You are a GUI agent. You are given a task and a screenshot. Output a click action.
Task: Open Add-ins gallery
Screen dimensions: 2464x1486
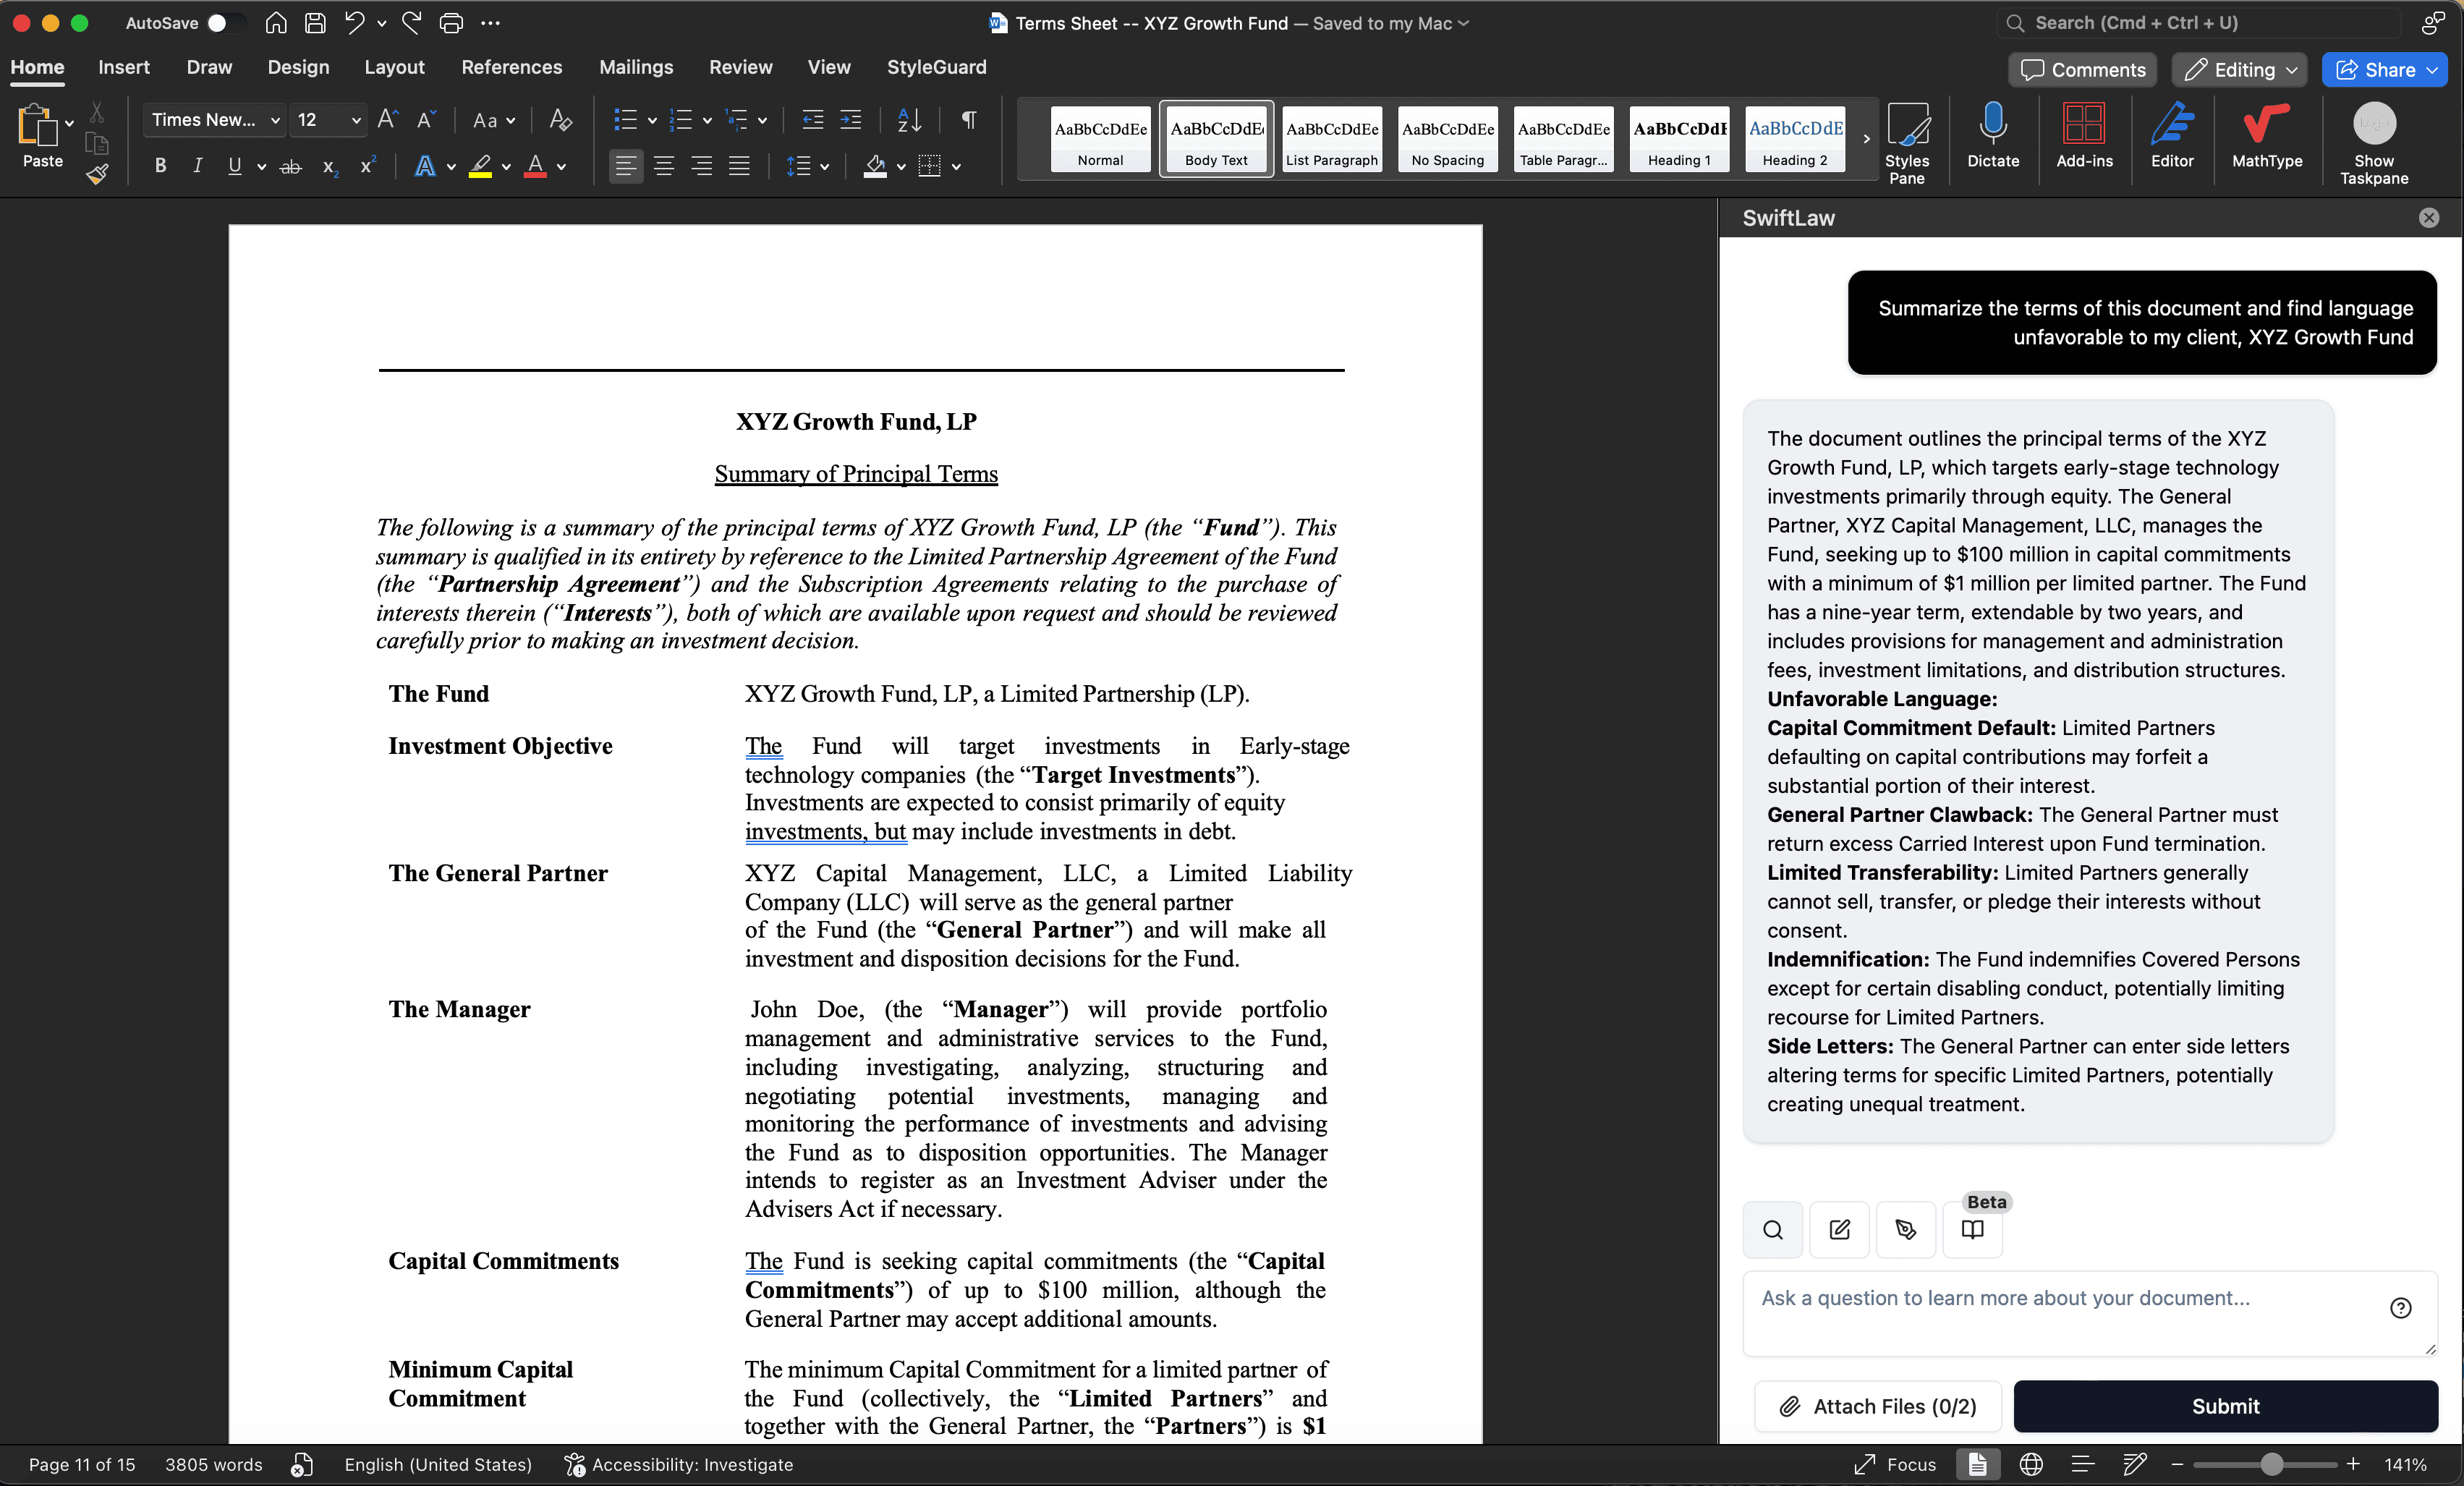click(x=2084, y=135)
